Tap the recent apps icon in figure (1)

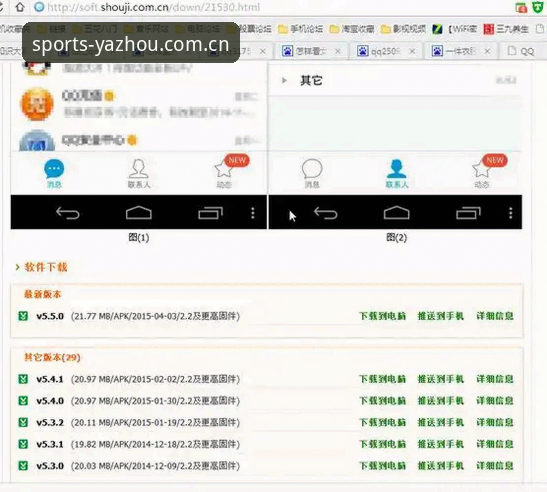click(210, 213)
